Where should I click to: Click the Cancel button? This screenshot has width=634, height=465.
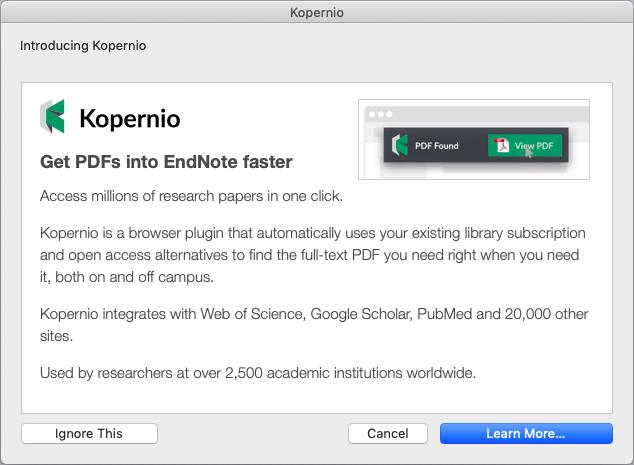(x=388, y=433)
